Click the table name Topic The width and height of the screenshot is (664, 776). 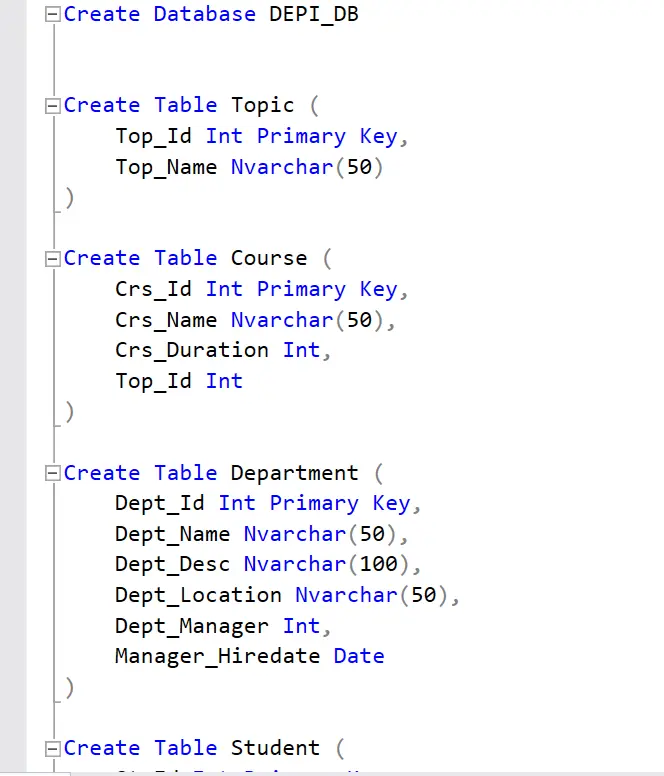(262, 106)
